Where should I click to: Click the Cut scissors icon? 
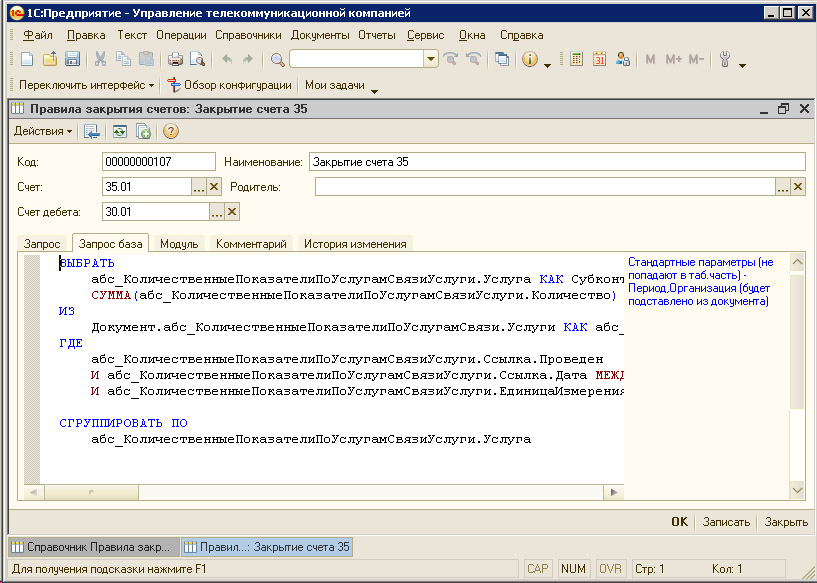coord(101,59)
